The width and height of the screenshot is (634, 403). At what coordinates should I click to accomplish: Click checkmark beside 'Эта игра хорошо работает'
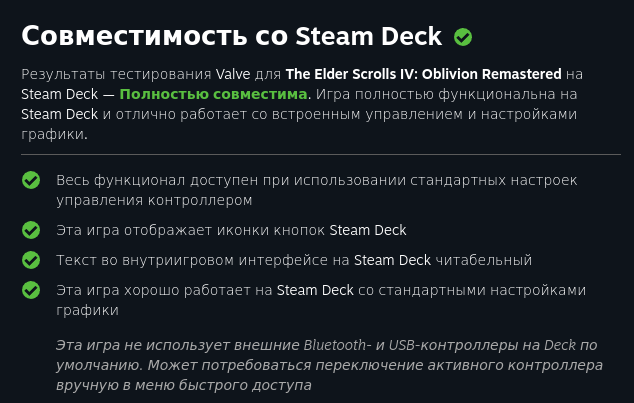pos(31,290)
